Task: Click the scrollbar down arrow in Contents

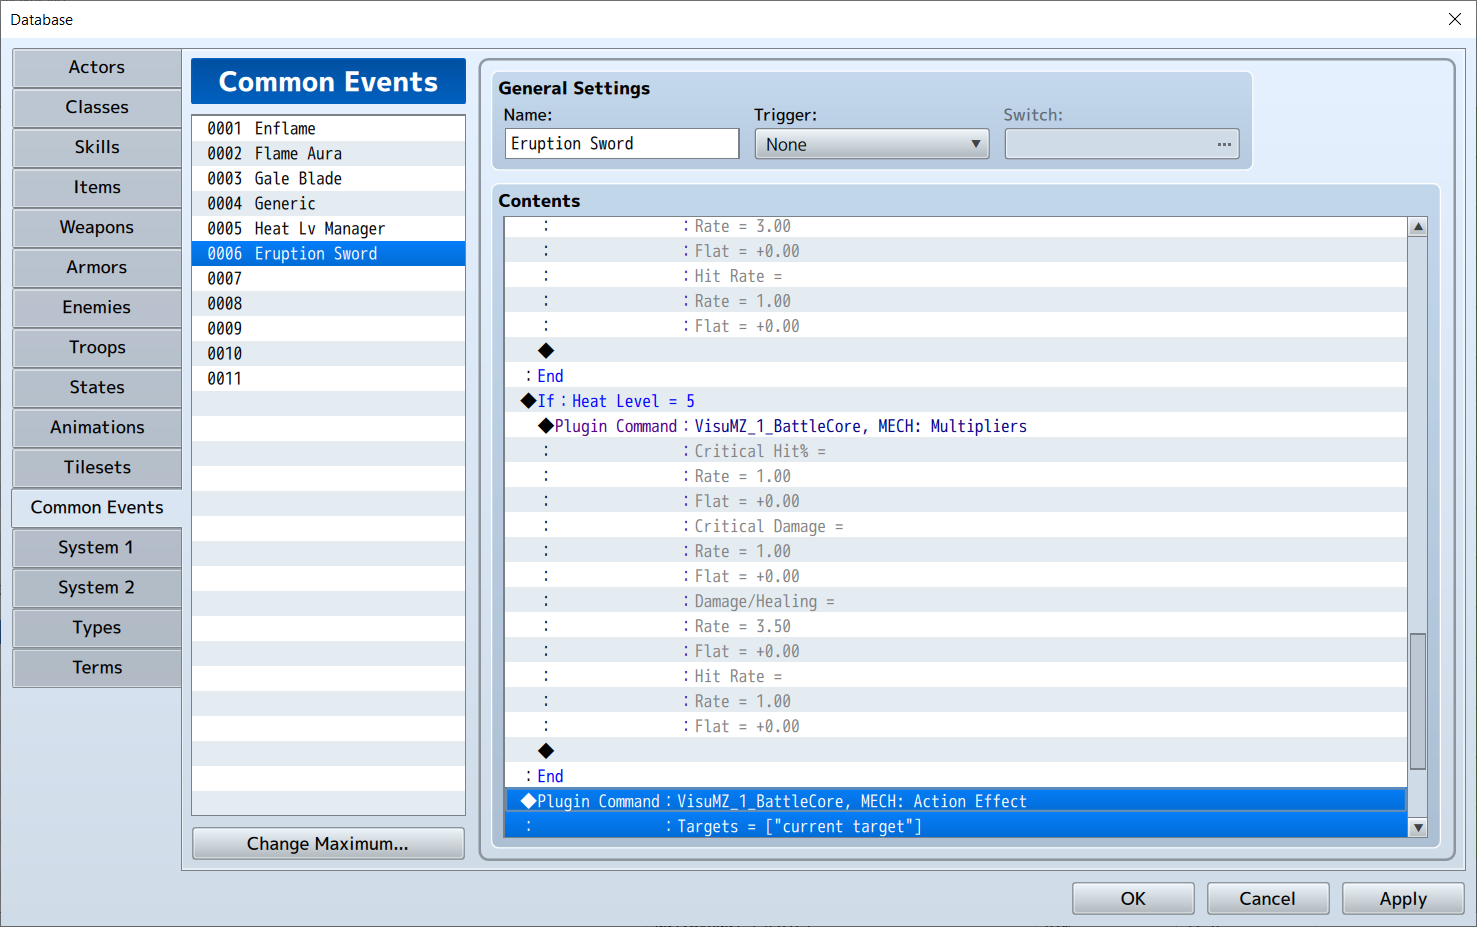Action: pyautogui.click(x=1417, y=827)
